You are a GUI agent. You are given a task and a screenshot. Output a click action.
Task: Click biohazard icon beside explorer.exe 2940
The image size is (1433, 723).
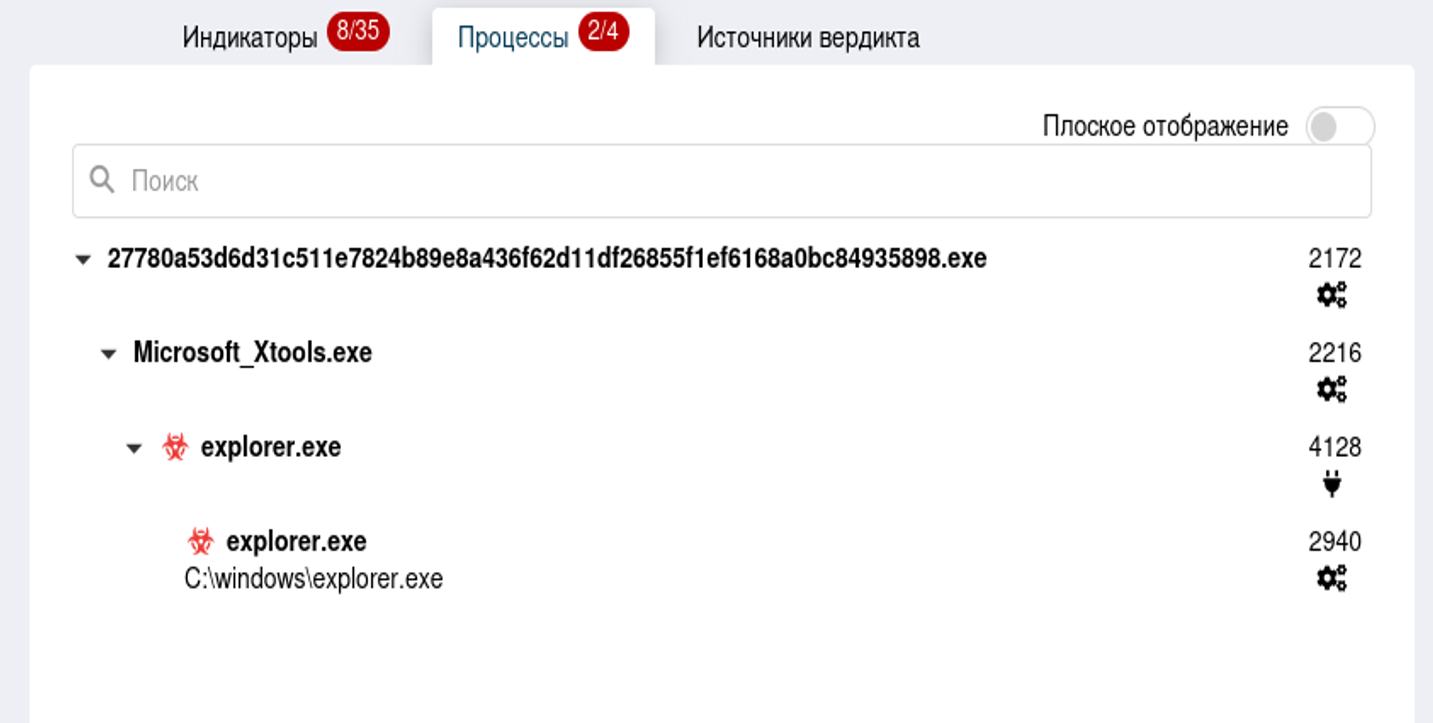(x=200, y=542)
